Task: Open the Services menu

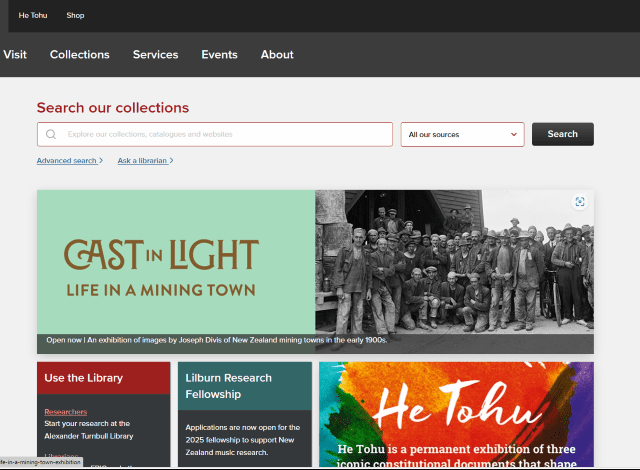Action: click(x=156, y=54)
